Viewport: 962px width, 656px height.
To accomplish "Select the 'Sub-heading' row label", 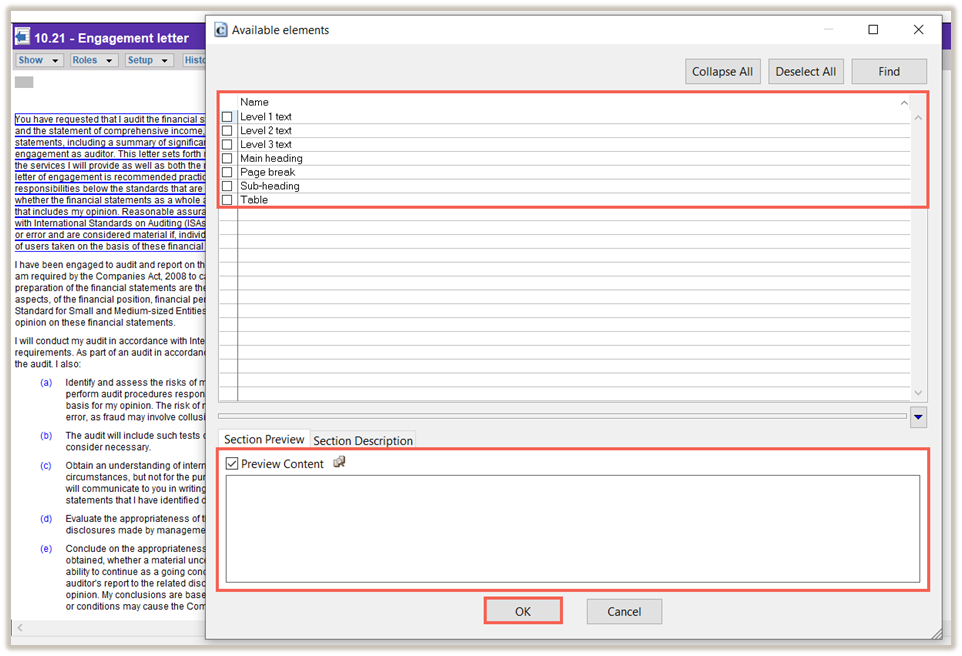I will (270, 186).
